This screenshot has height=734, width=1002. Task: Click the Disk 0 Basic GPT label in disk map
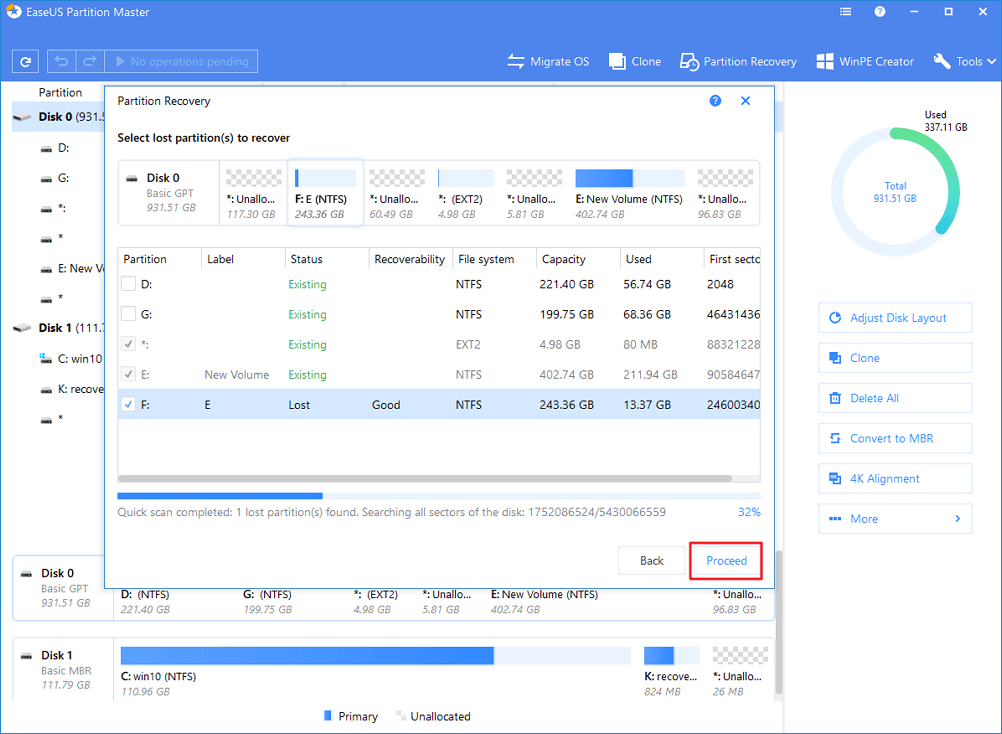click(63, 588)
